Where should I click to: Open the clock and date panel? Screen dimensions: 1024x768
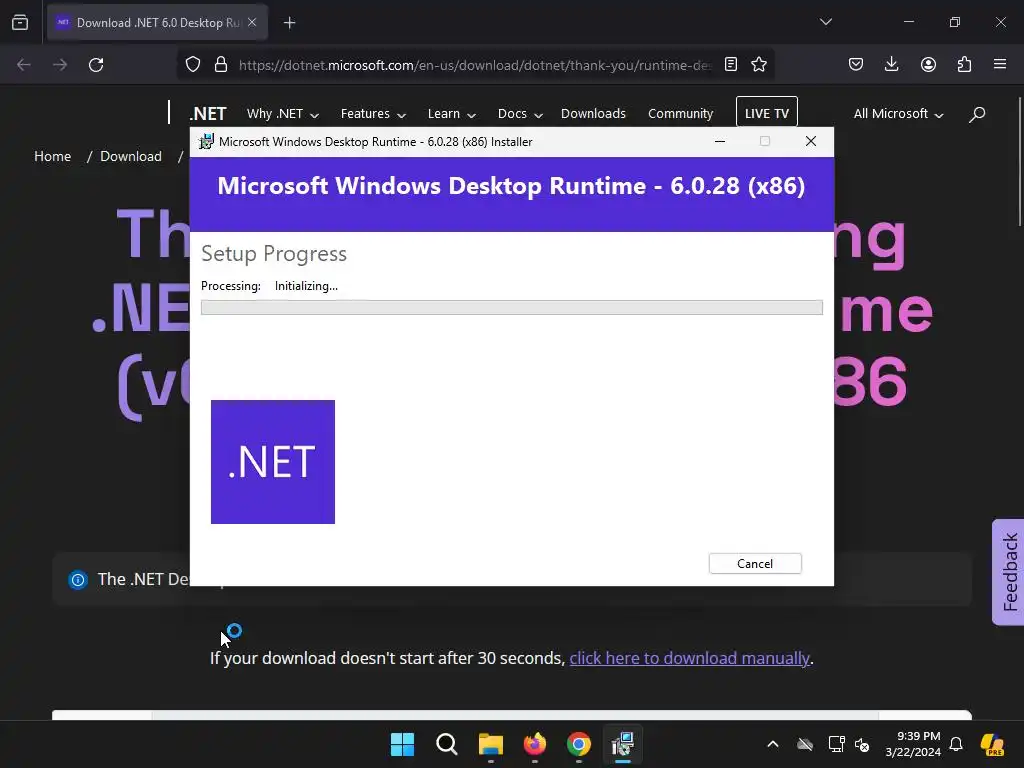[x=913, y=744]
